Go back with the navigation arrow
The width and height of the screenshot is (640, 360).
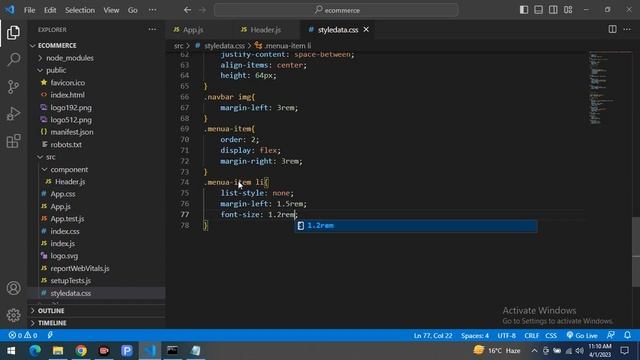(187, 10)
